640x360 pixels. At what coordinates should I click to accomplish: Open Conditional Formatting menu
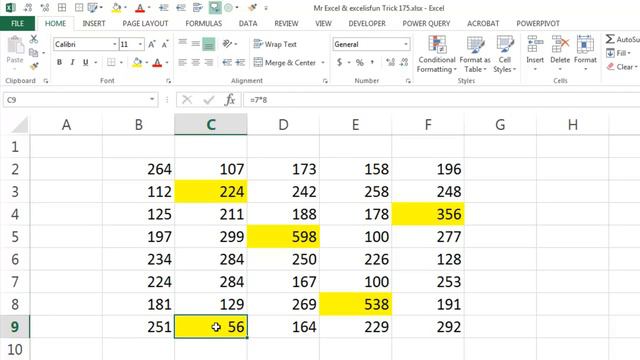tap(436, 54)
